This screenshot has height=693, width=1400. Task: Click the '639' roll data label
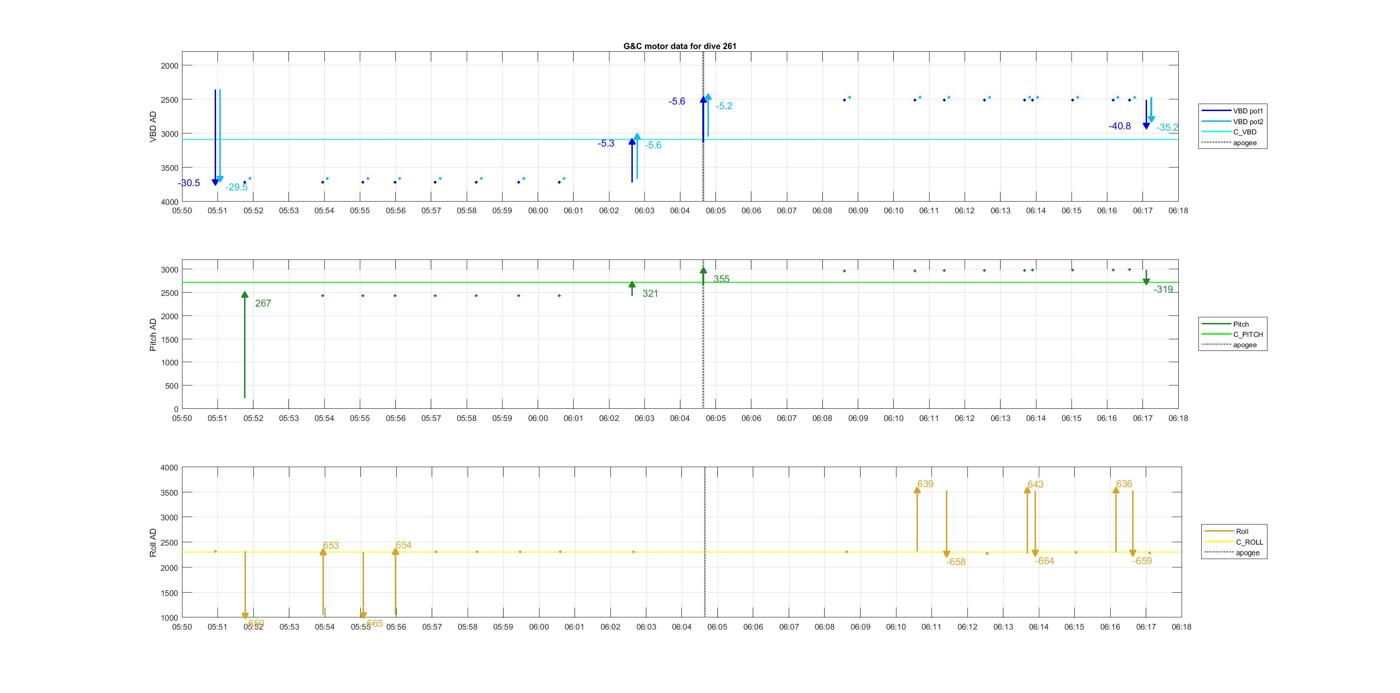(x=925, y=484)
